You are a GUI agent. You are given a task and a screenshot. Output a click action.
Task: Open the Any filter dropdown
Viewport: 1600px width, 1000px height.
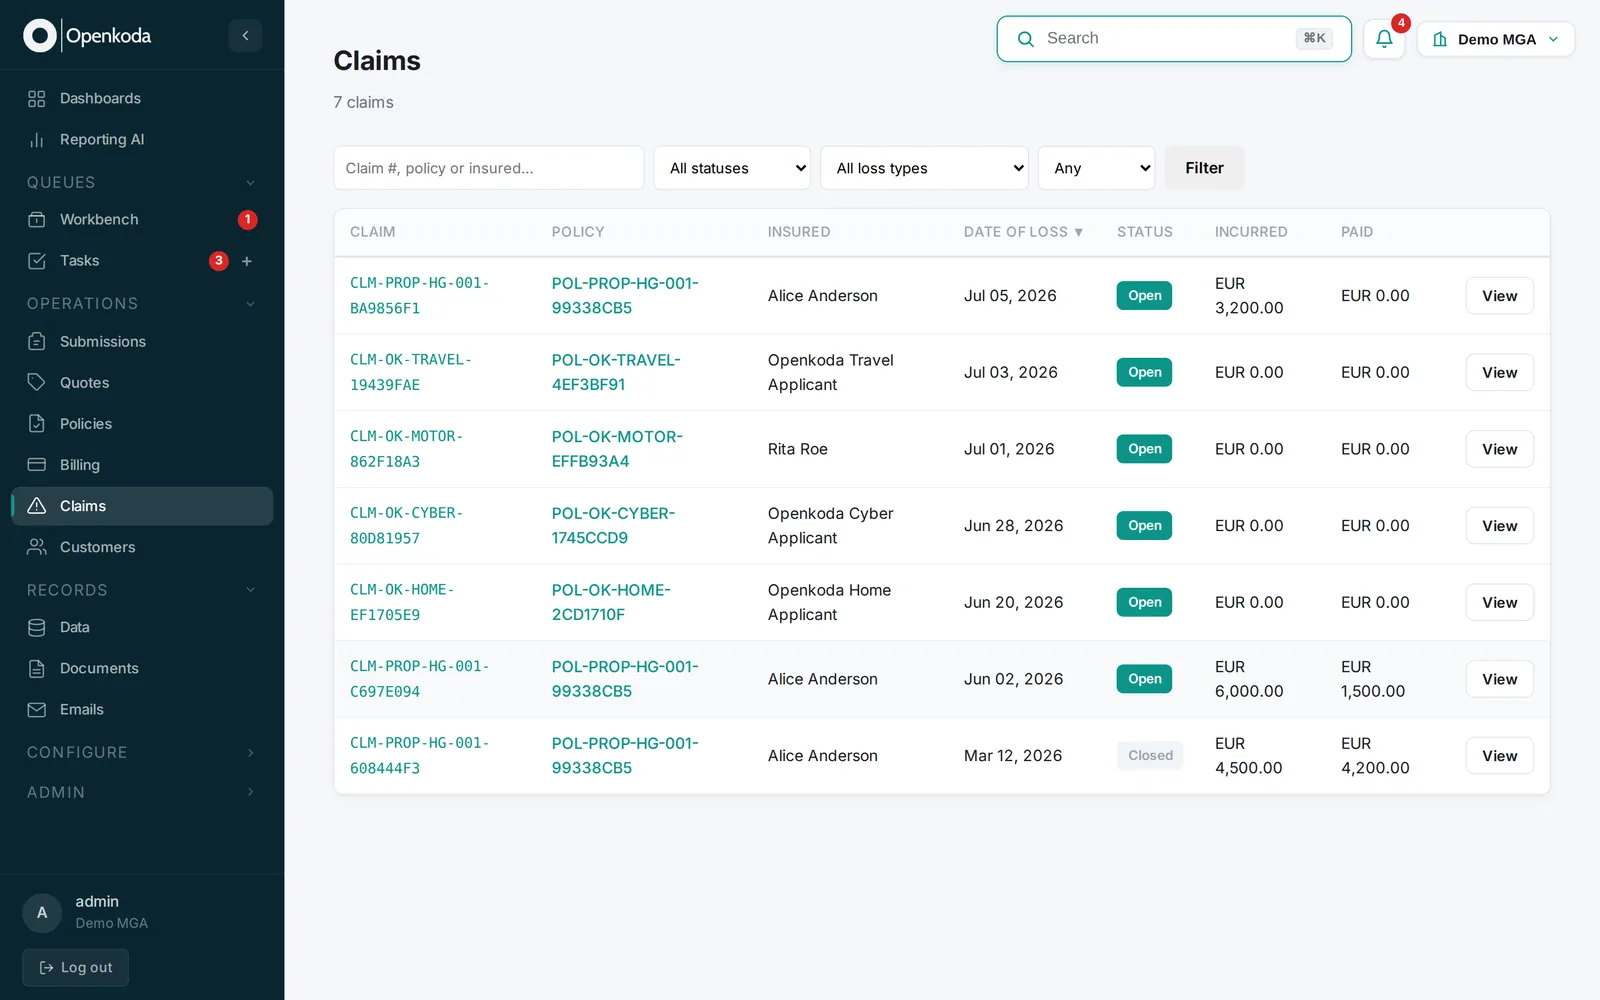coord(1096,168)
